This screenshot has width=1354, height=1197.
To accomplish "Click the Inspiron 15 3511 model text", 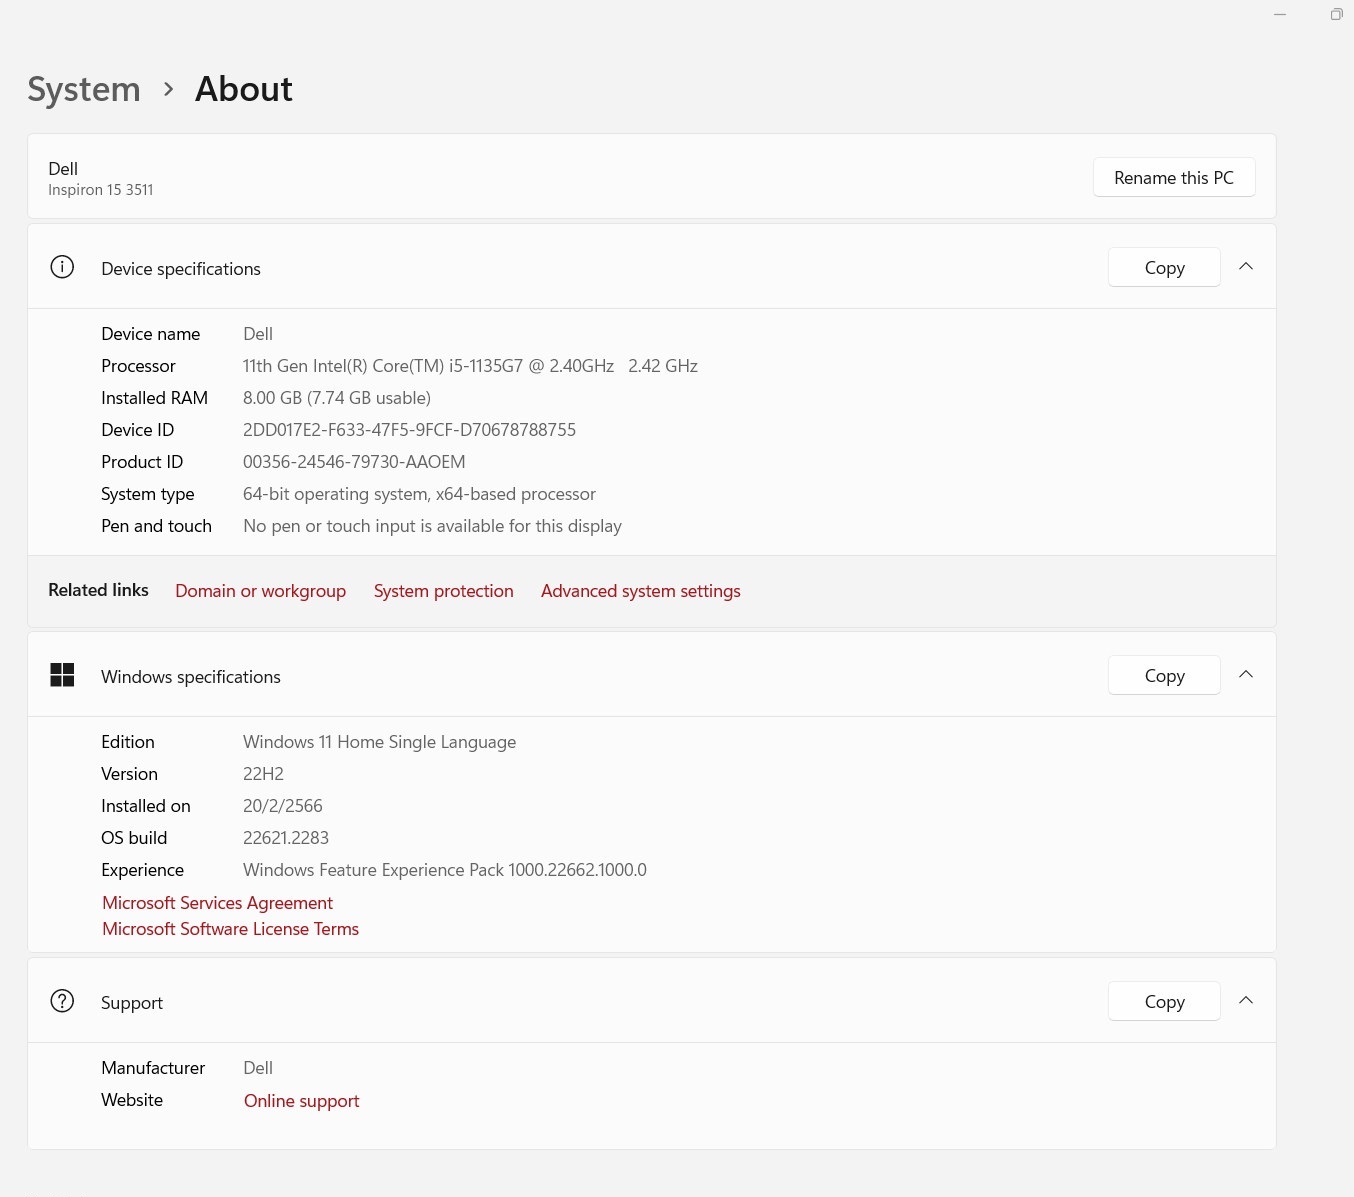I will point(101,190).
